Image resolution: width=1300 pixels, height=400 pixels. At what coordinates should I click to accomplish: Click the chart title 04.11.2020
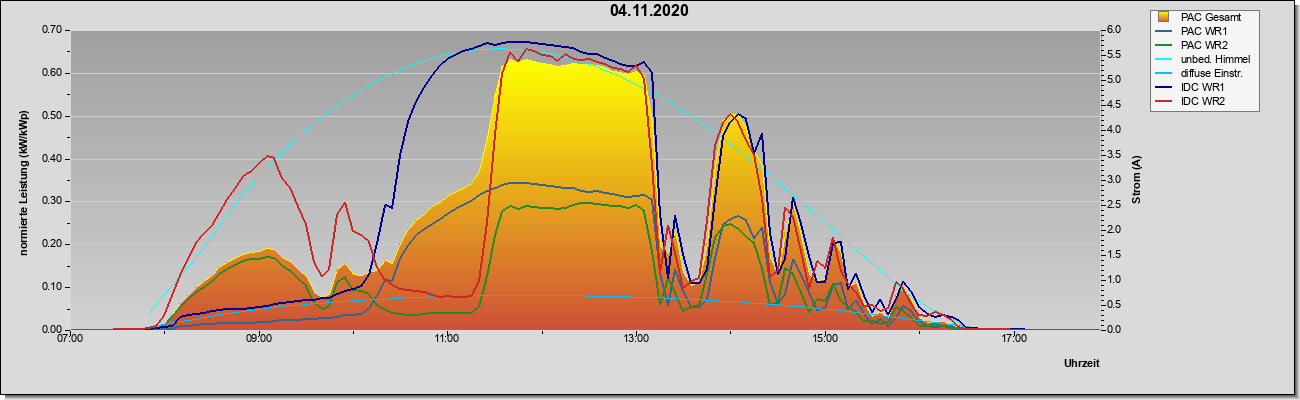(649, 11)
